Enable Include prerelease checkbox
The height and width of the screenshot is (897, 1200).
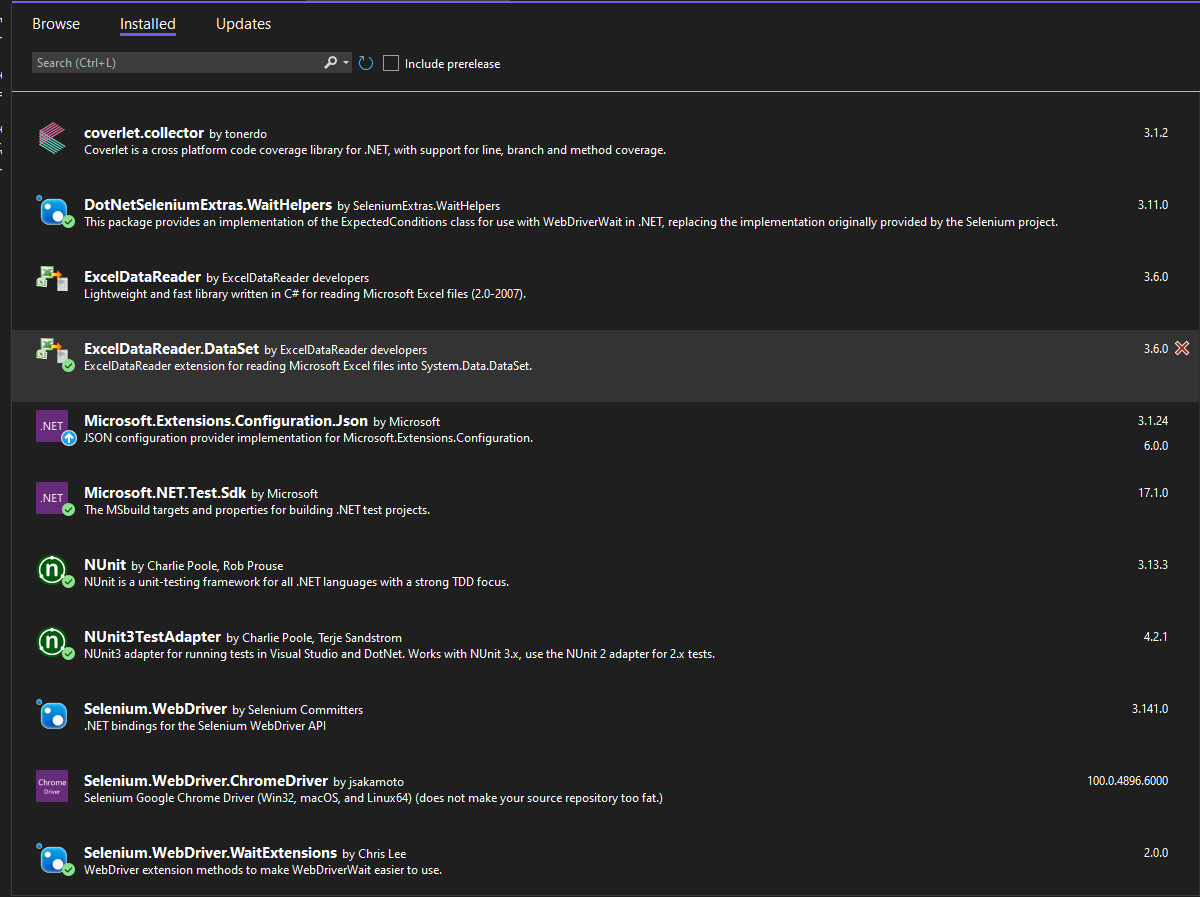click(x=391, y=63)
